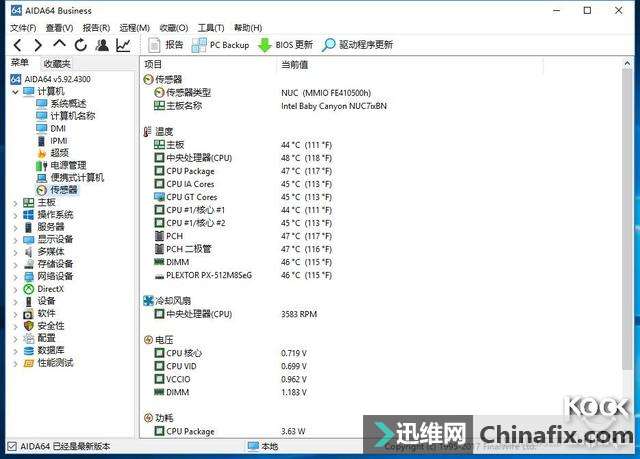
Task: Go back with the left arrow icon
Action: (18, 45)
